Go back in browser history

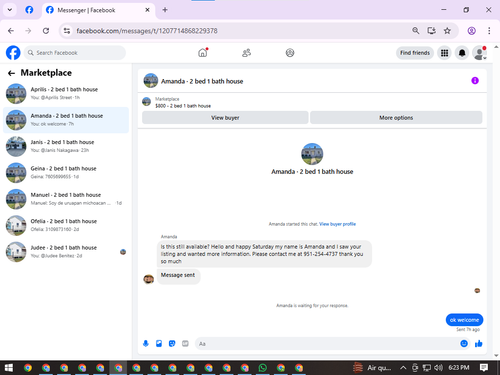pos(11,31)
